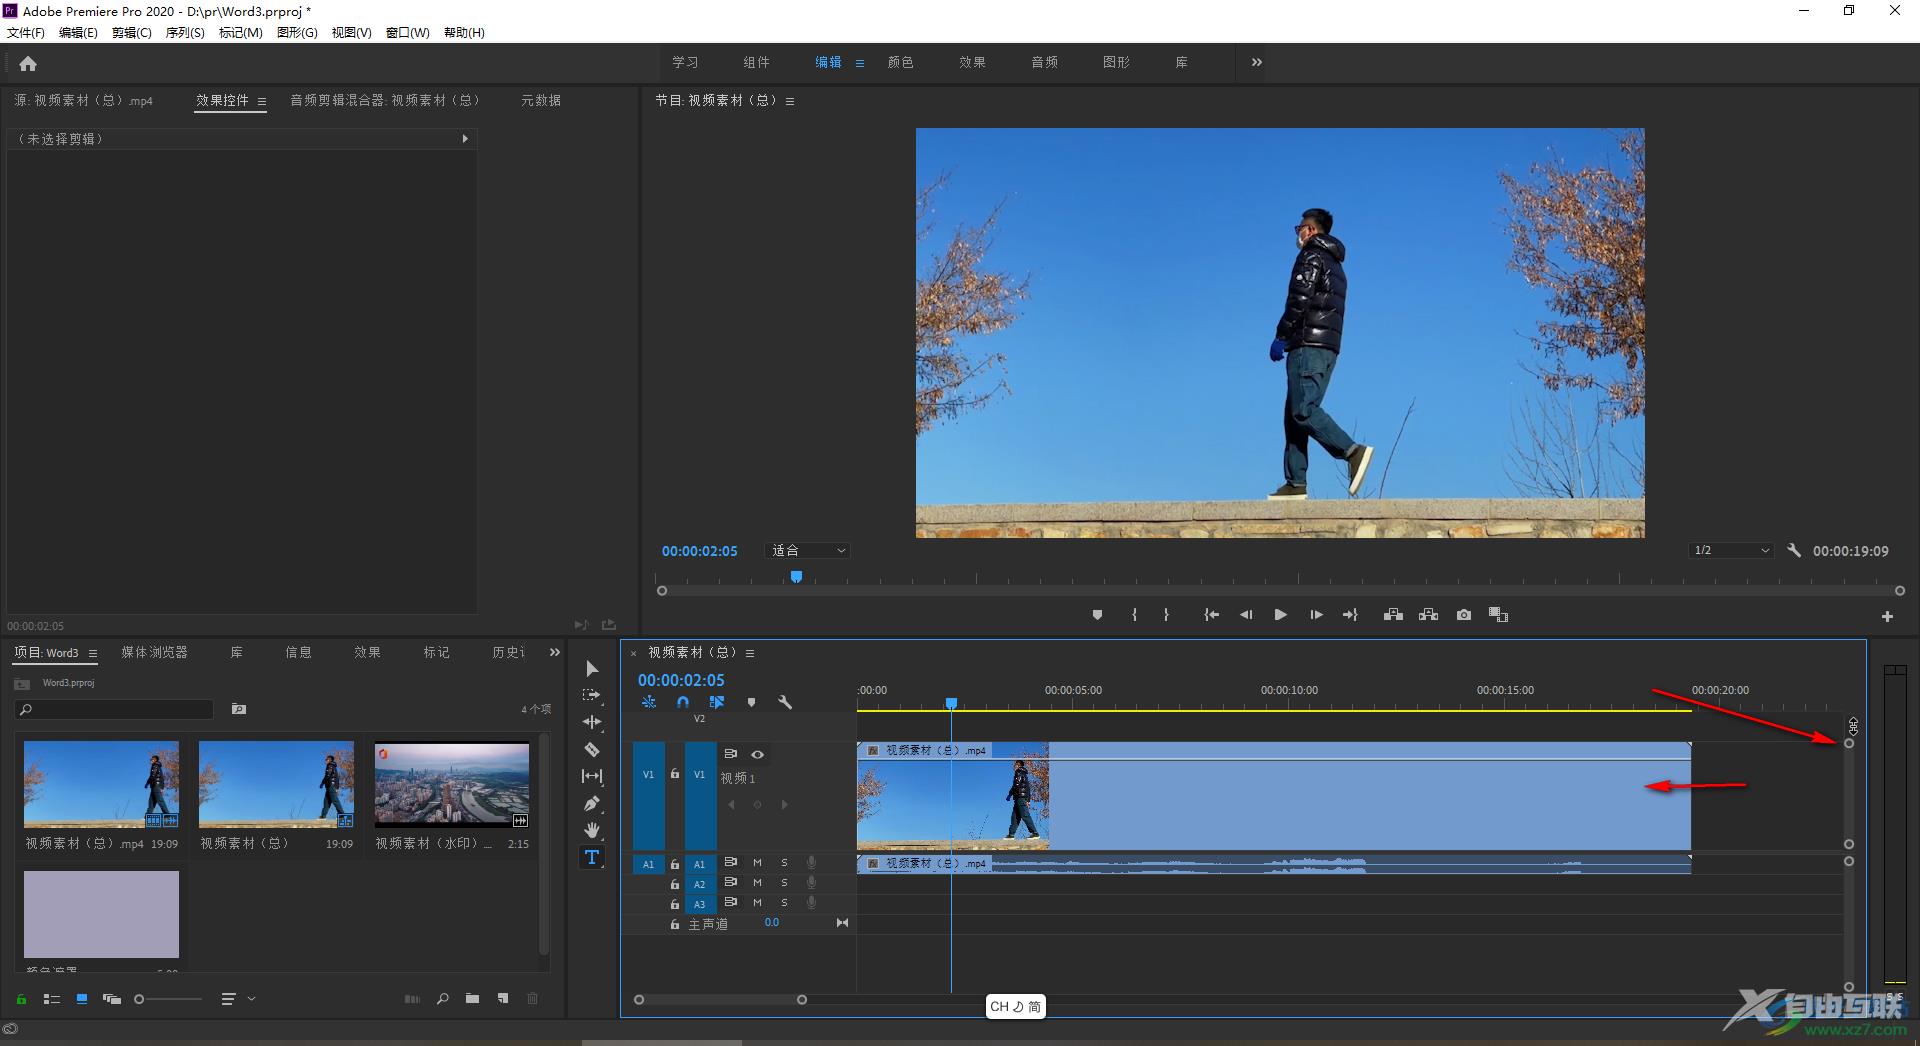Open the zoom level 适合 dropdown

pyautogui.click(x=808, y=551)
